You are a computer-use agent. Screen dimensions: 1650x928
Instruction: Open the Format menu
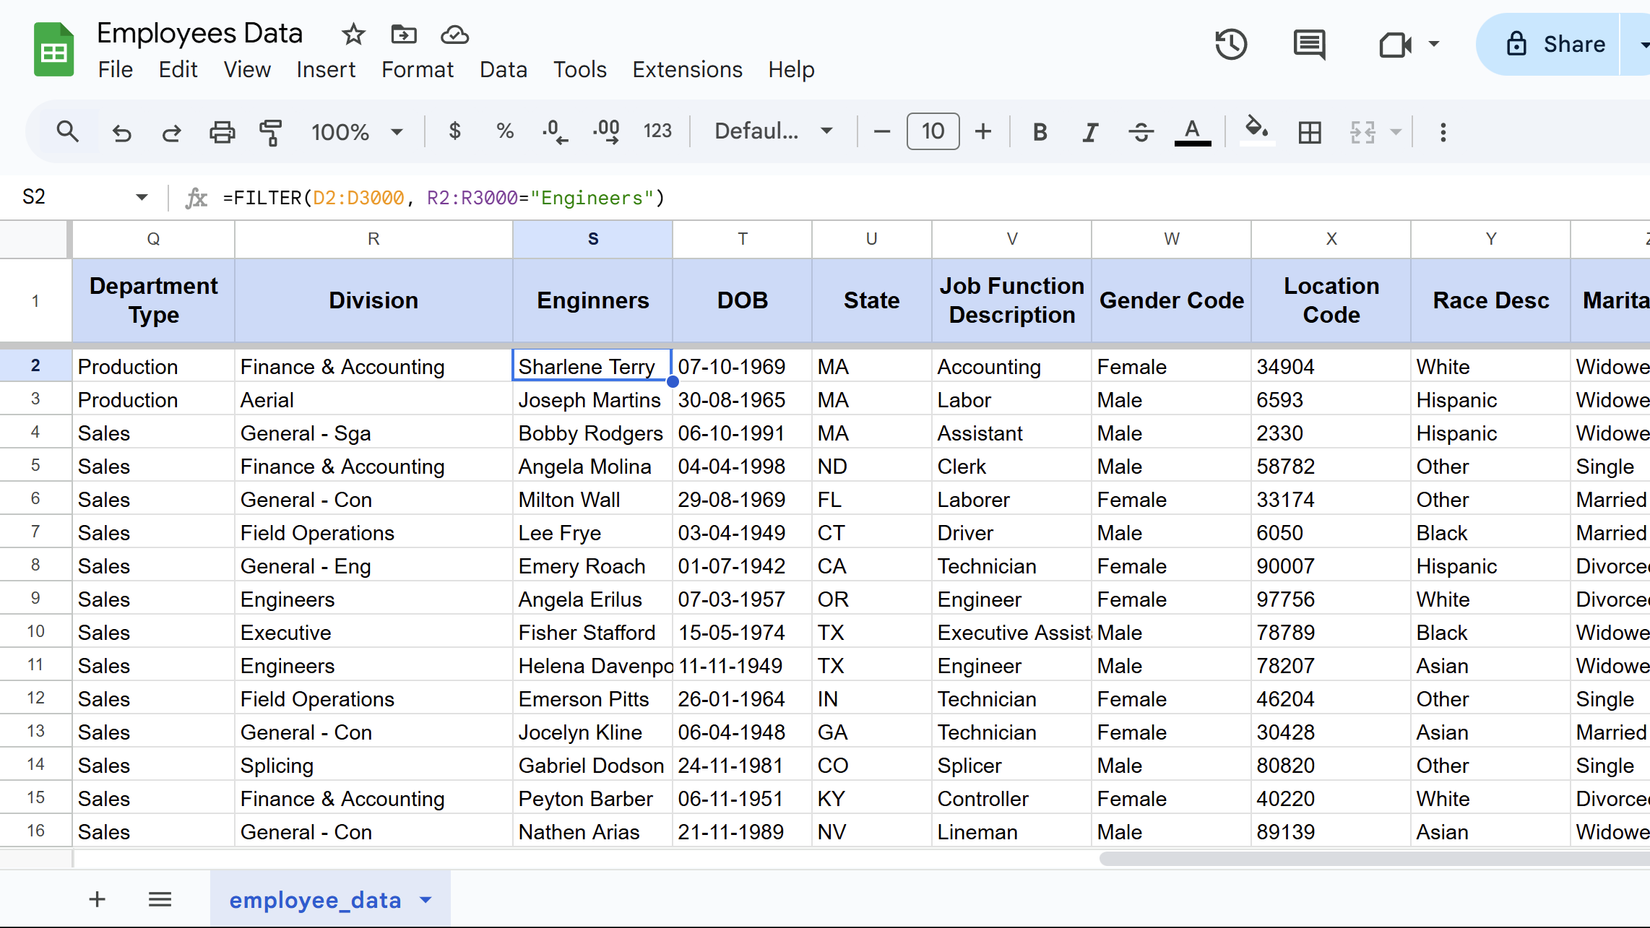[417, 69]
